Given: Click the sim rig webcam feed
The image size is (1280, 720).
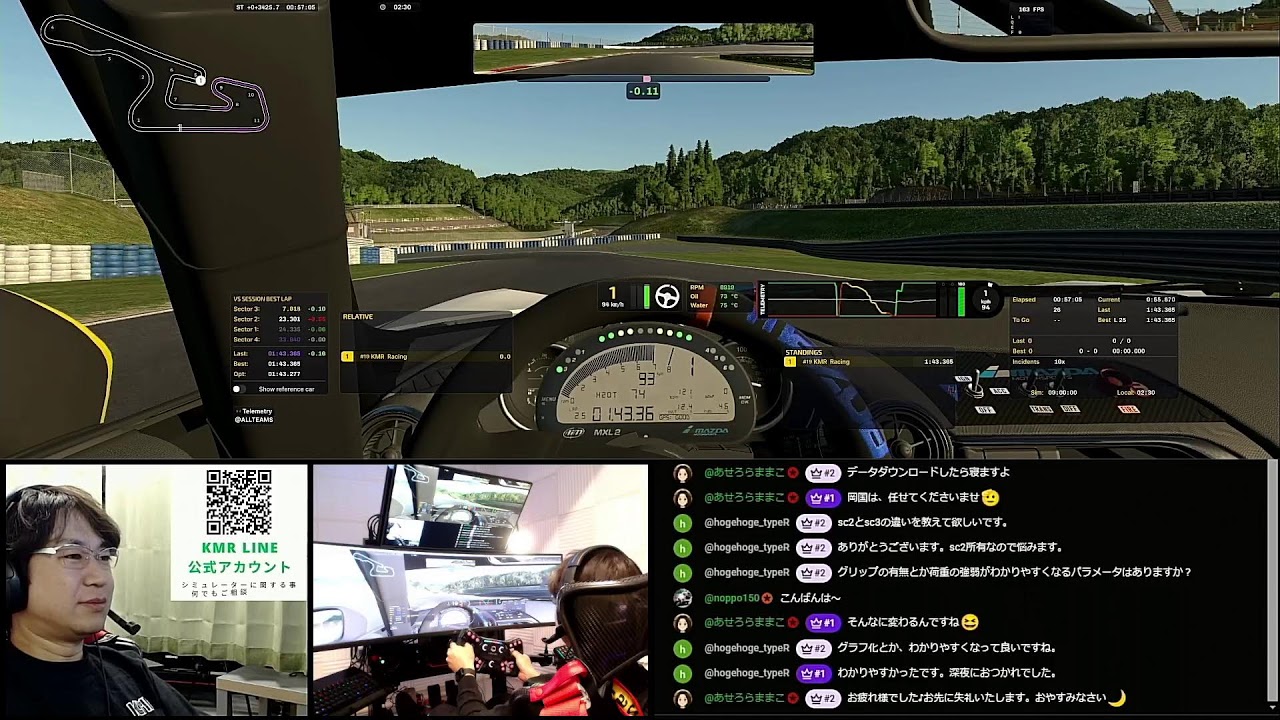Looking at the screenshot, I should click(x=480, y=590).
